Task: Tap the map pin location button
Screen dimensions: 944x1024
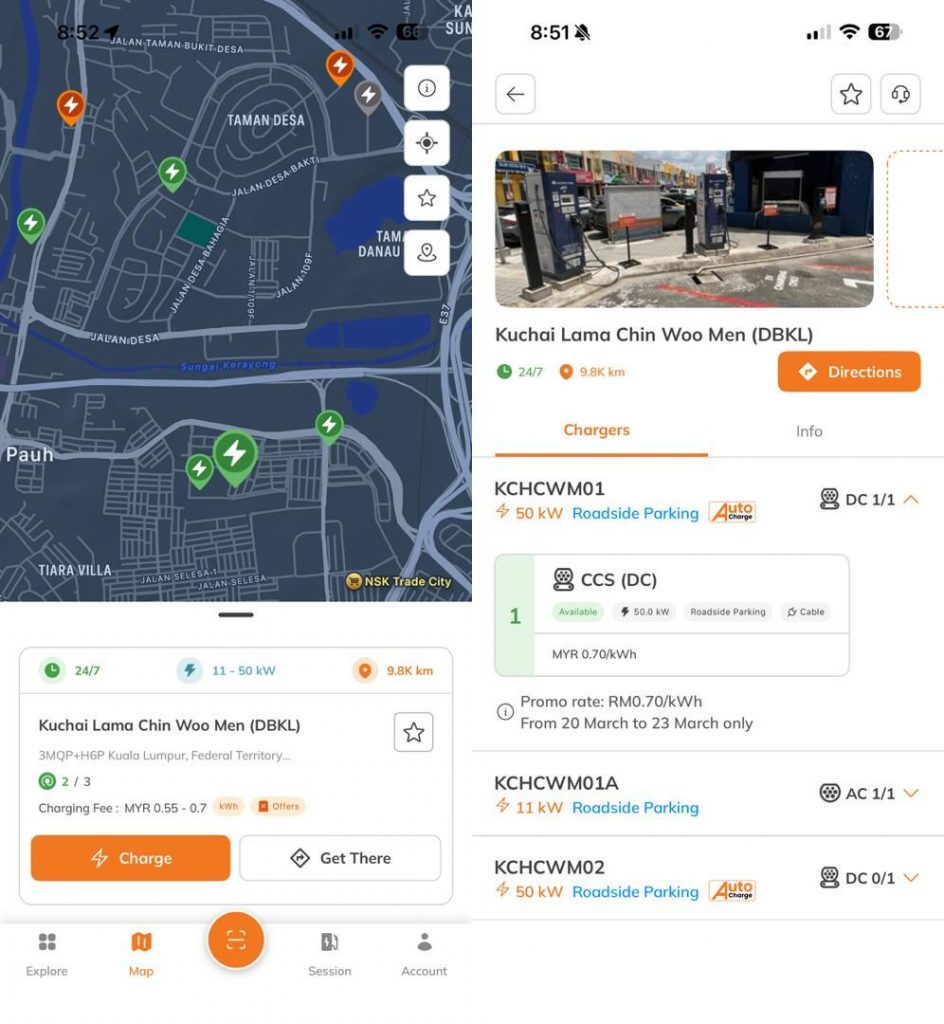Action: click(x=426, y=253)
